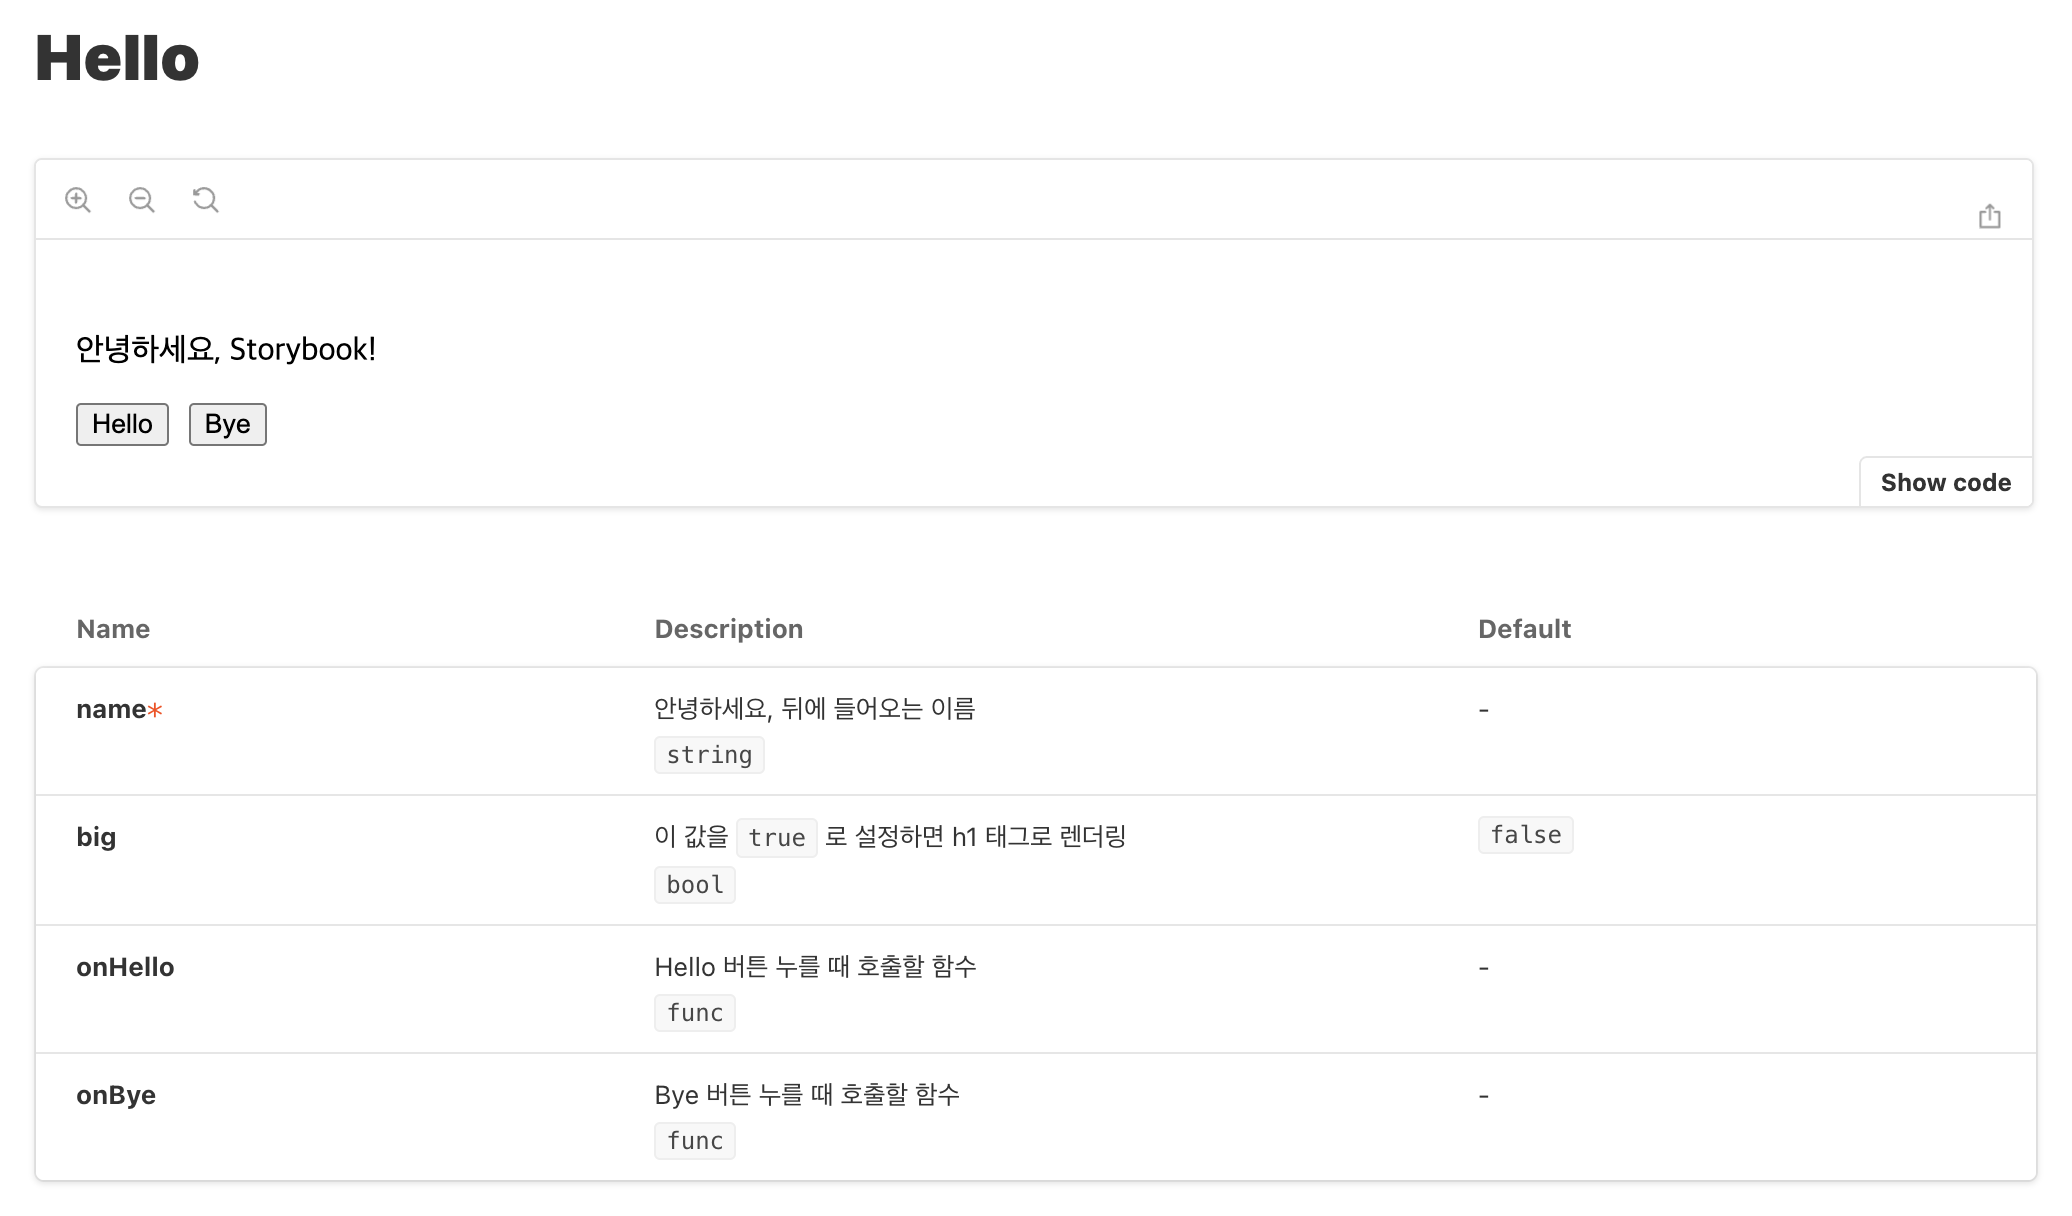Click the zoom in magnifier icon

78,200
